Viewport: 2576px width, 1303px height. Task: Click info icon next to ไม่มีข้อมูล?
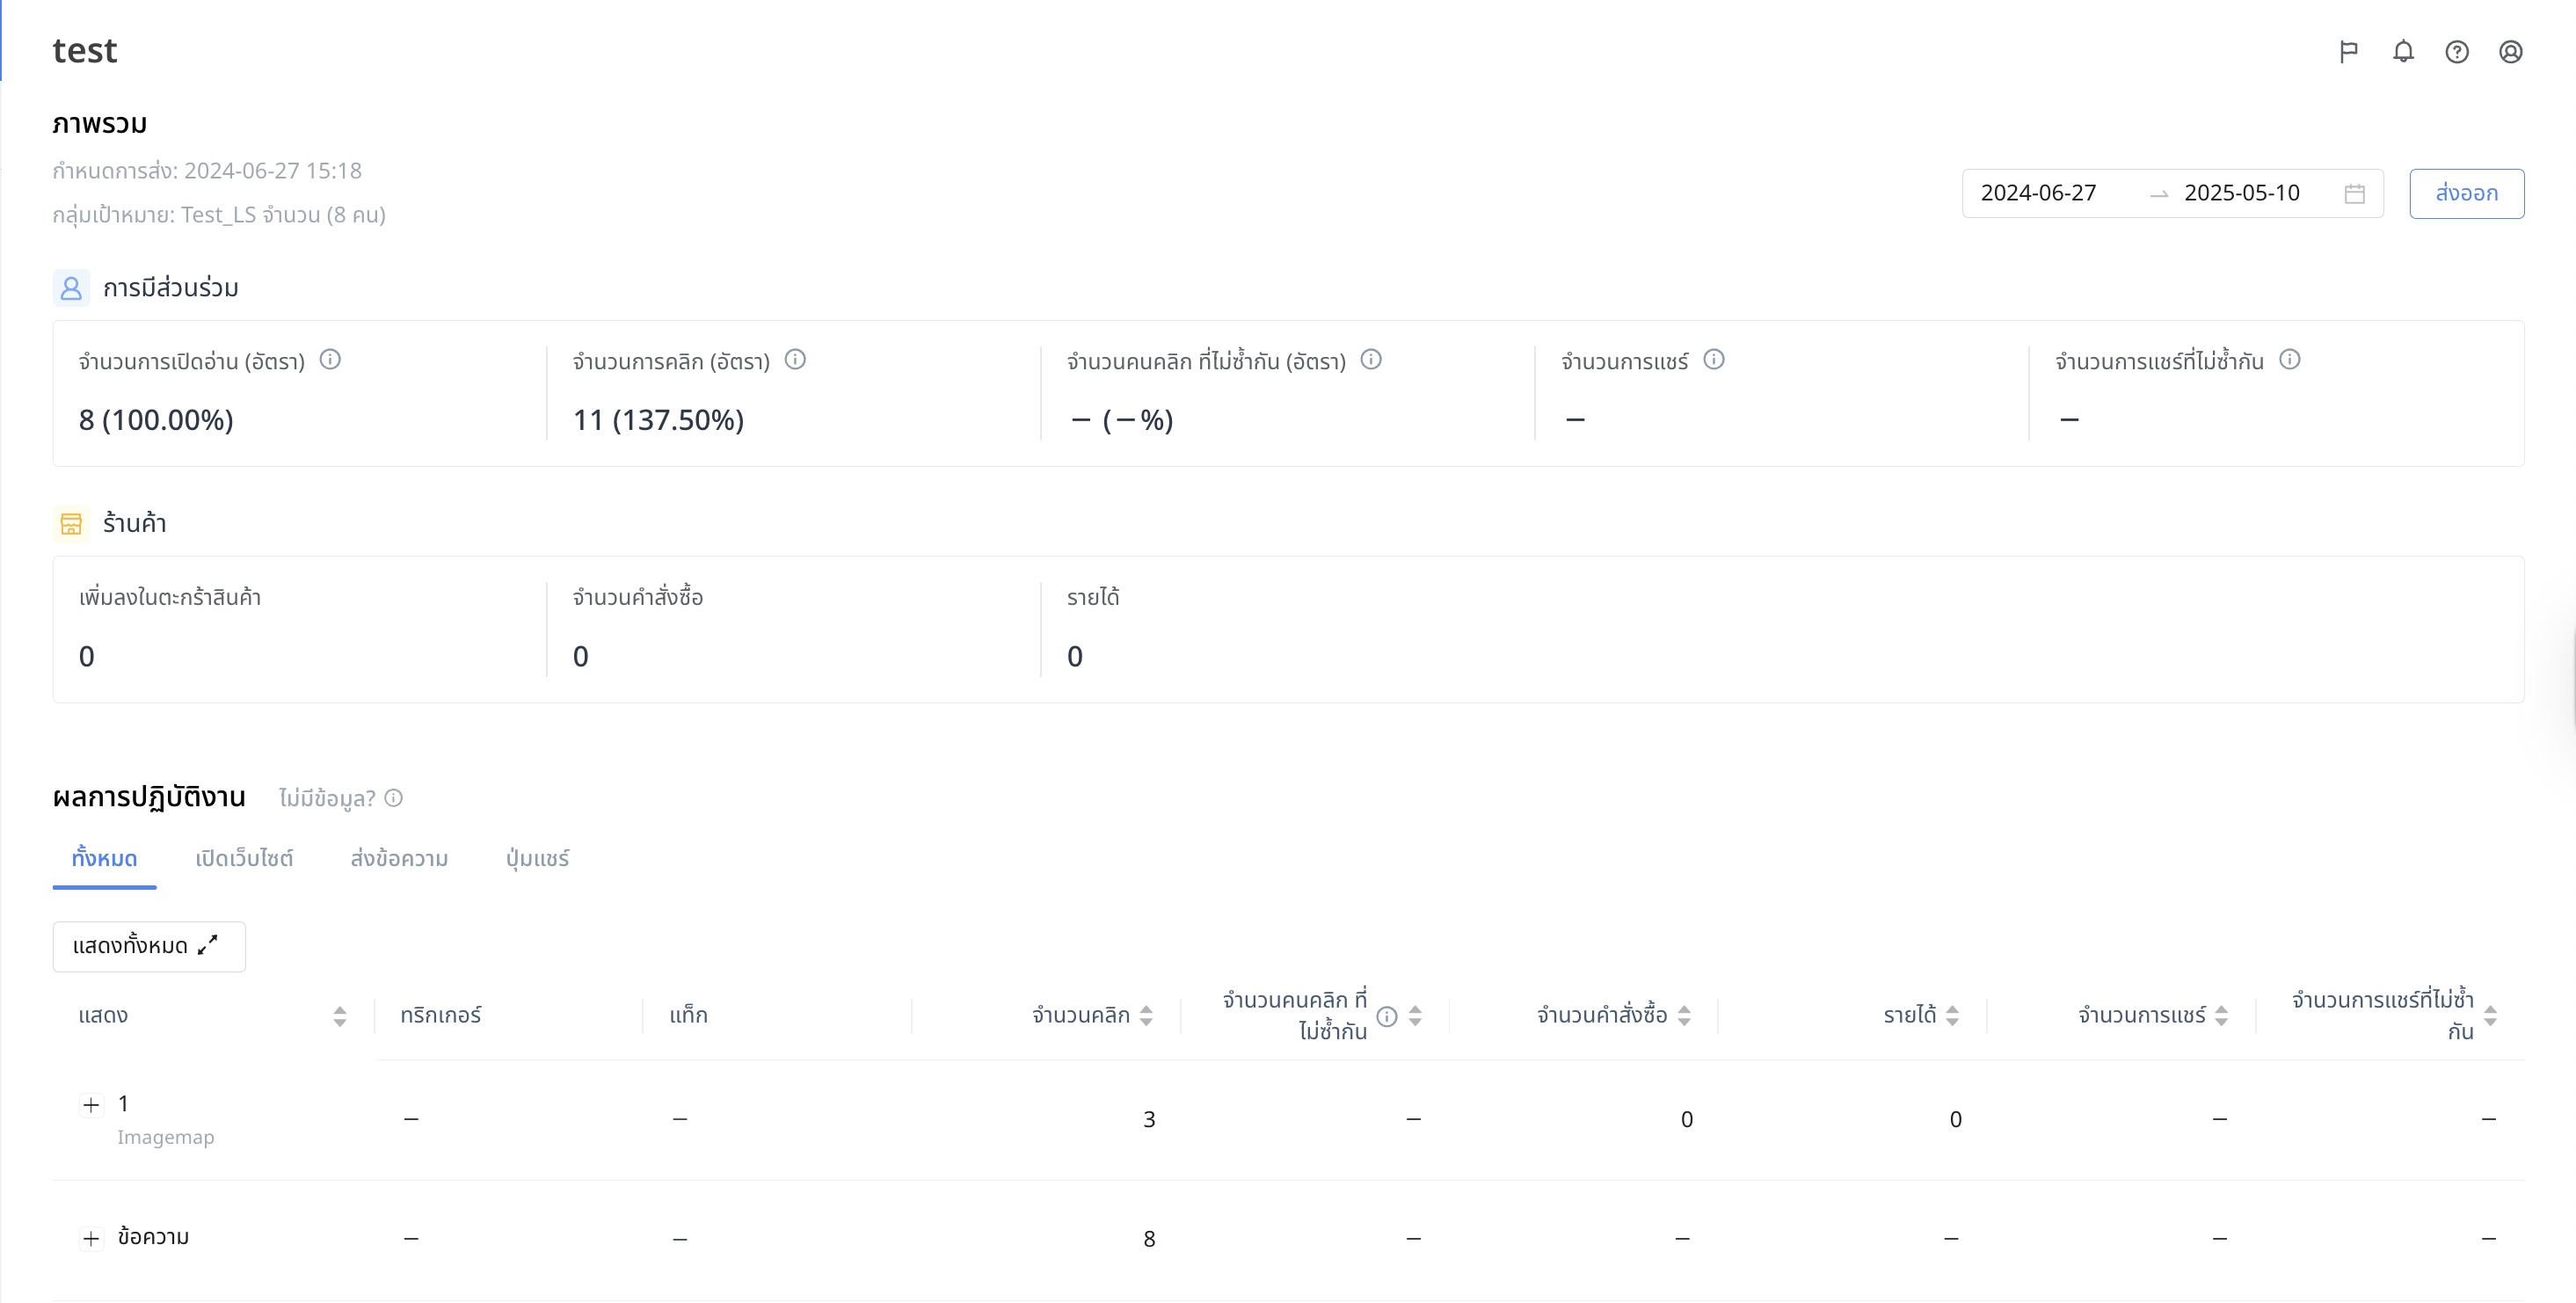click(394, 798)
